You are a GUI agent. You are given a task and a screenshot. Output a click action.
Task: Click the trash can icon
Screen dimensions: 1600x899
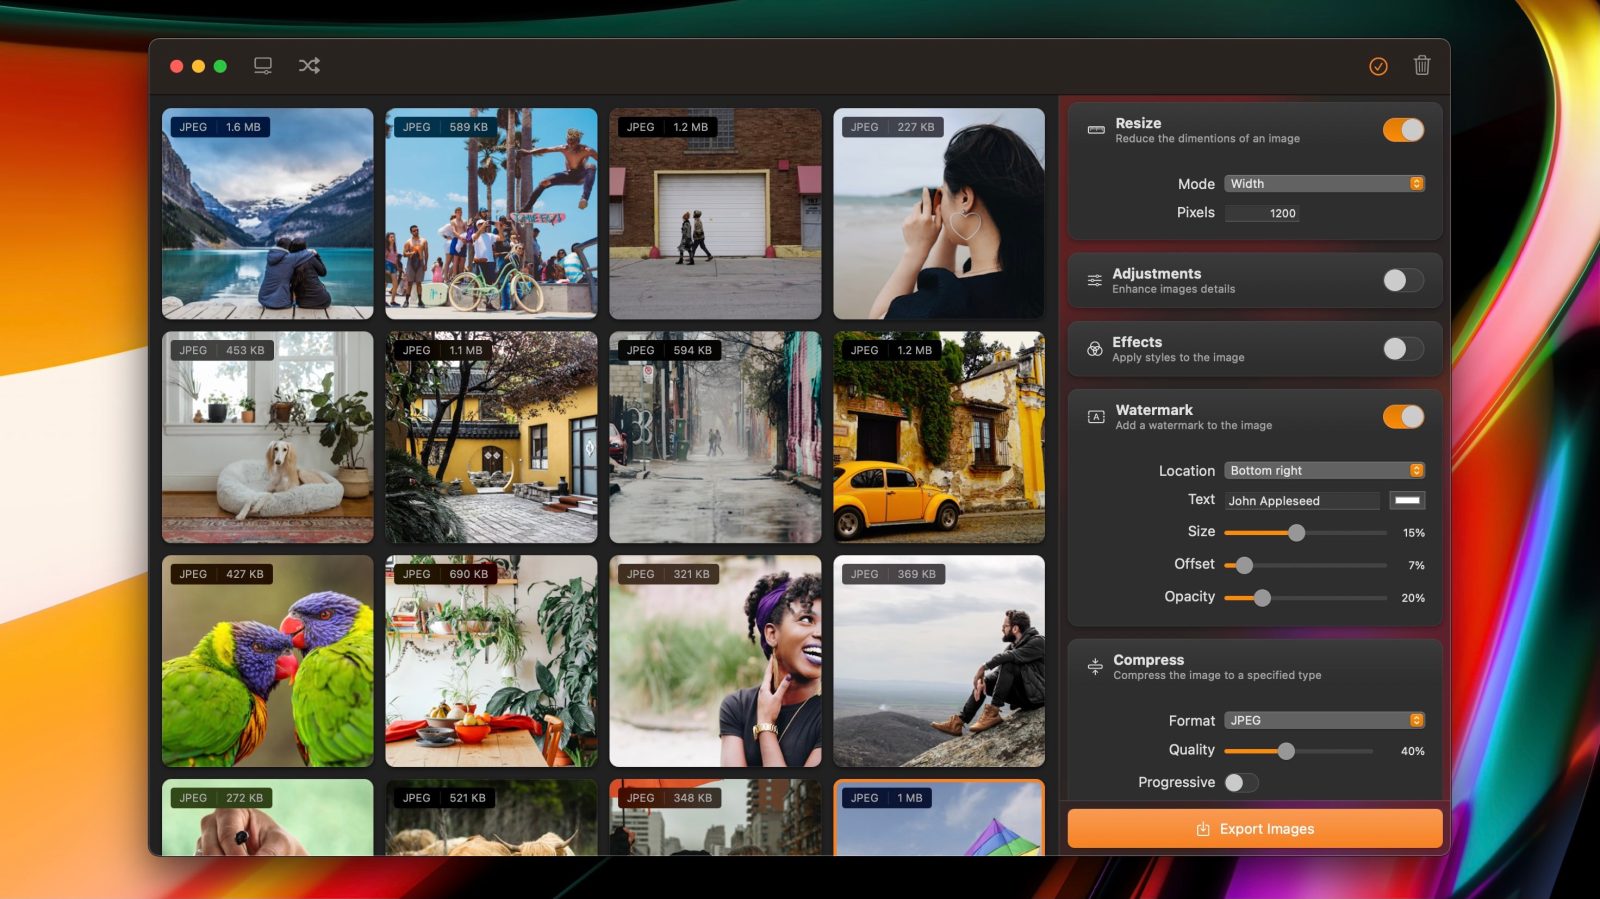[x=1421, y=66]
